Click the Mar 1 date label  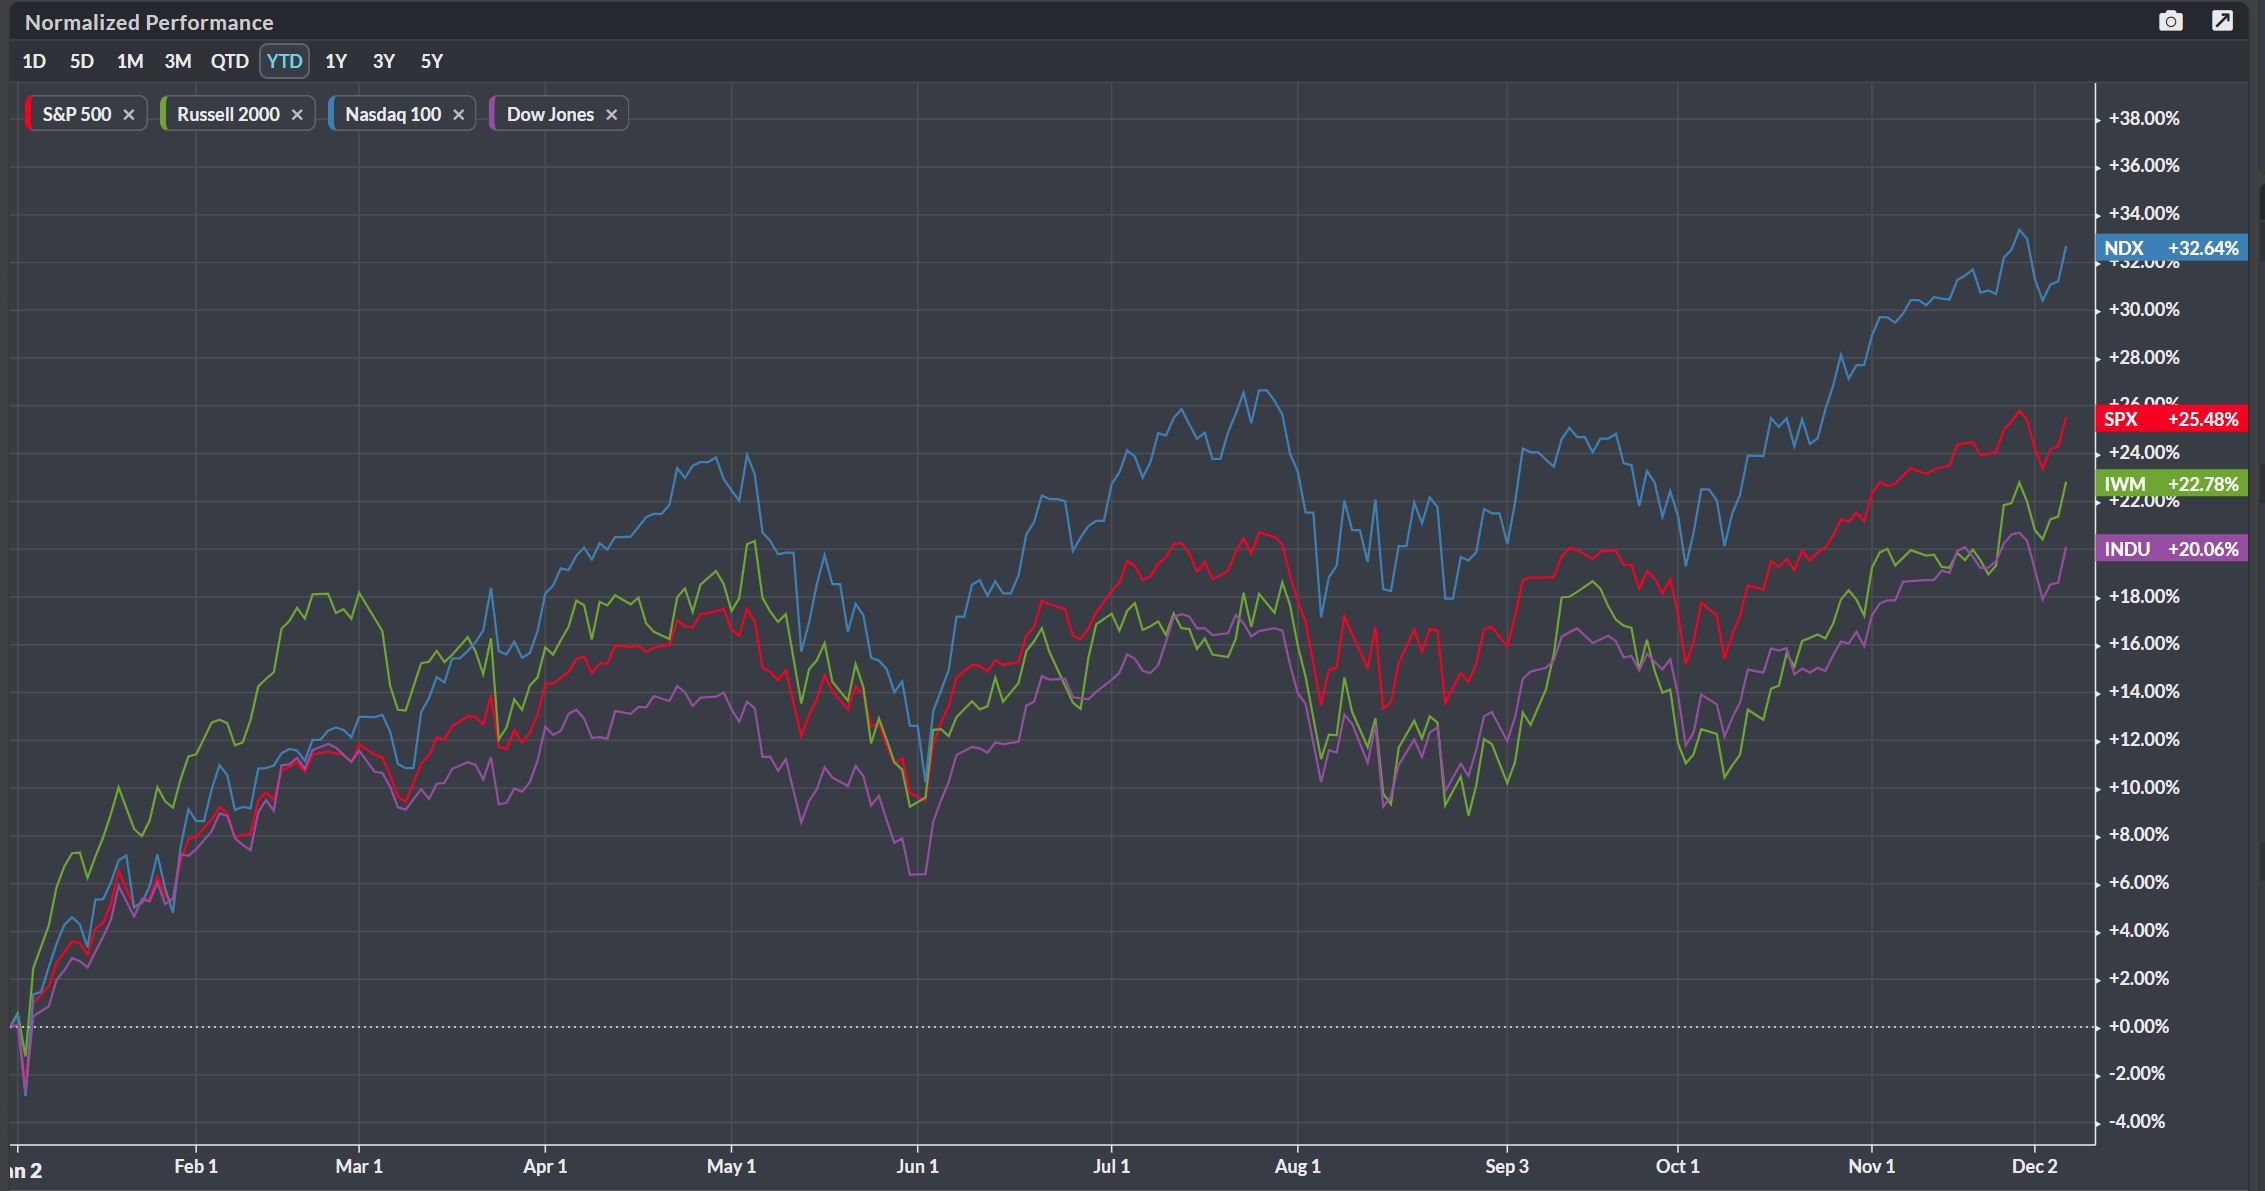tap(359, 1166)
